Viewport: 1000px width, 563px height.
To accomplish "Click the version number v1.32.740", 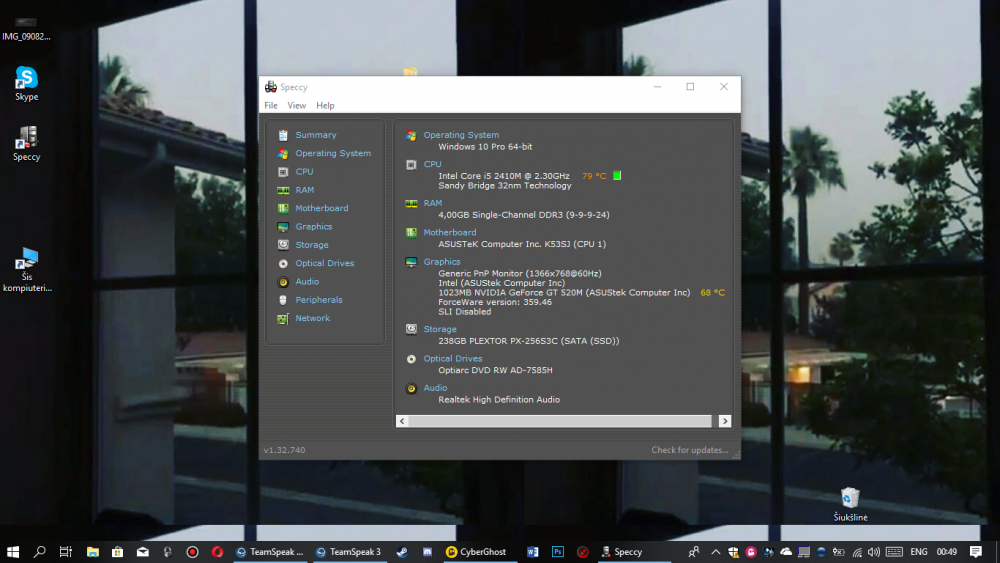I will (x=284, y=450).
